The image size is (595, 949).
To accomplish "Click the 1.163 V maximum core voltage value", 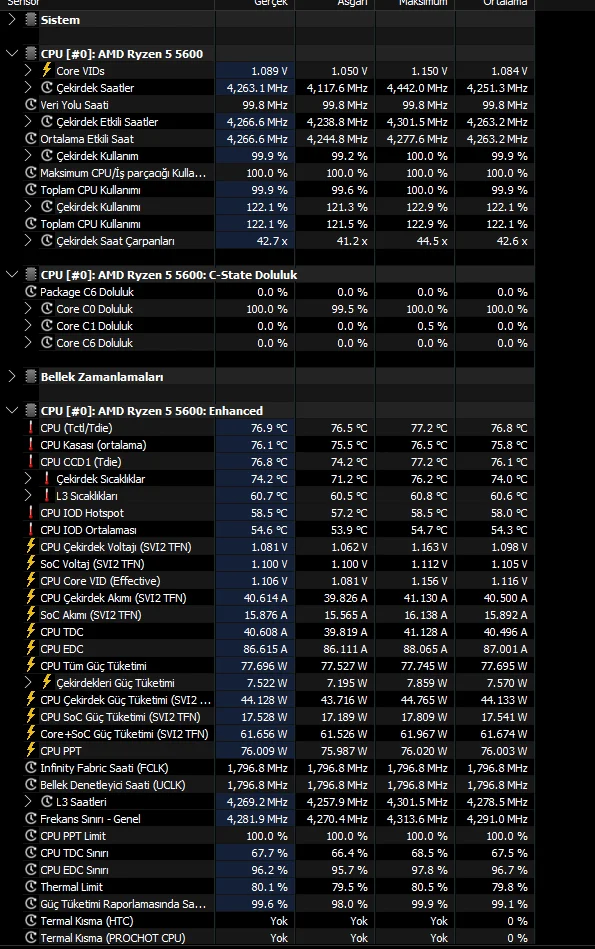I will pos(429,547).
